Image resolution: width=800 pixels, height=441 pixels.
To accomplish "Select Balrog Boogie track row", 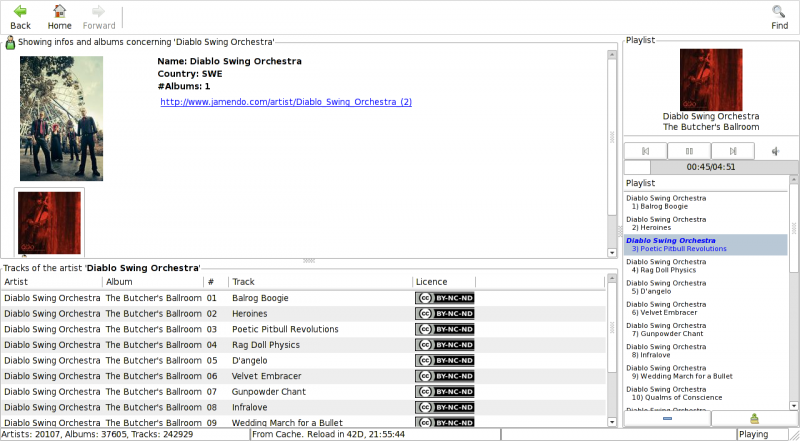I will (x=260, y=298).
